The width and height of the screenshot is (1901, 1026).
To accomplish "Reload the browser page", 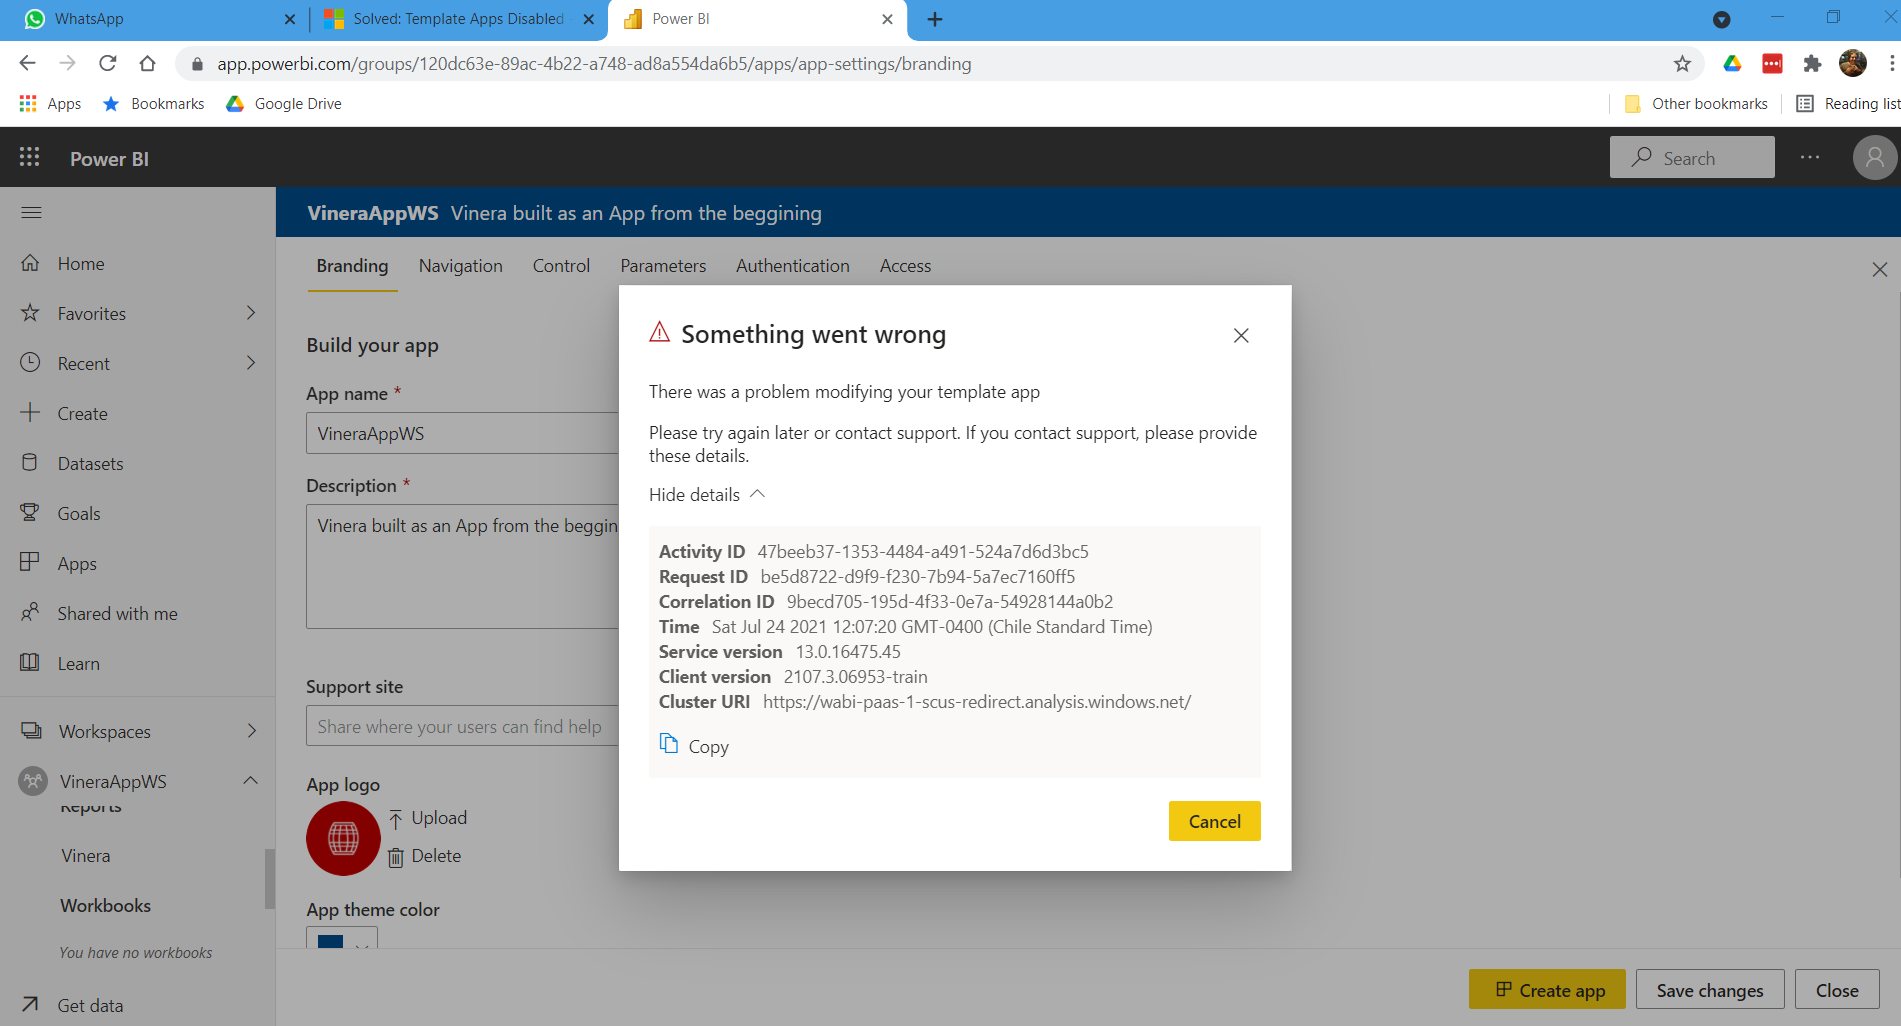I will click(x=108, y=63).
